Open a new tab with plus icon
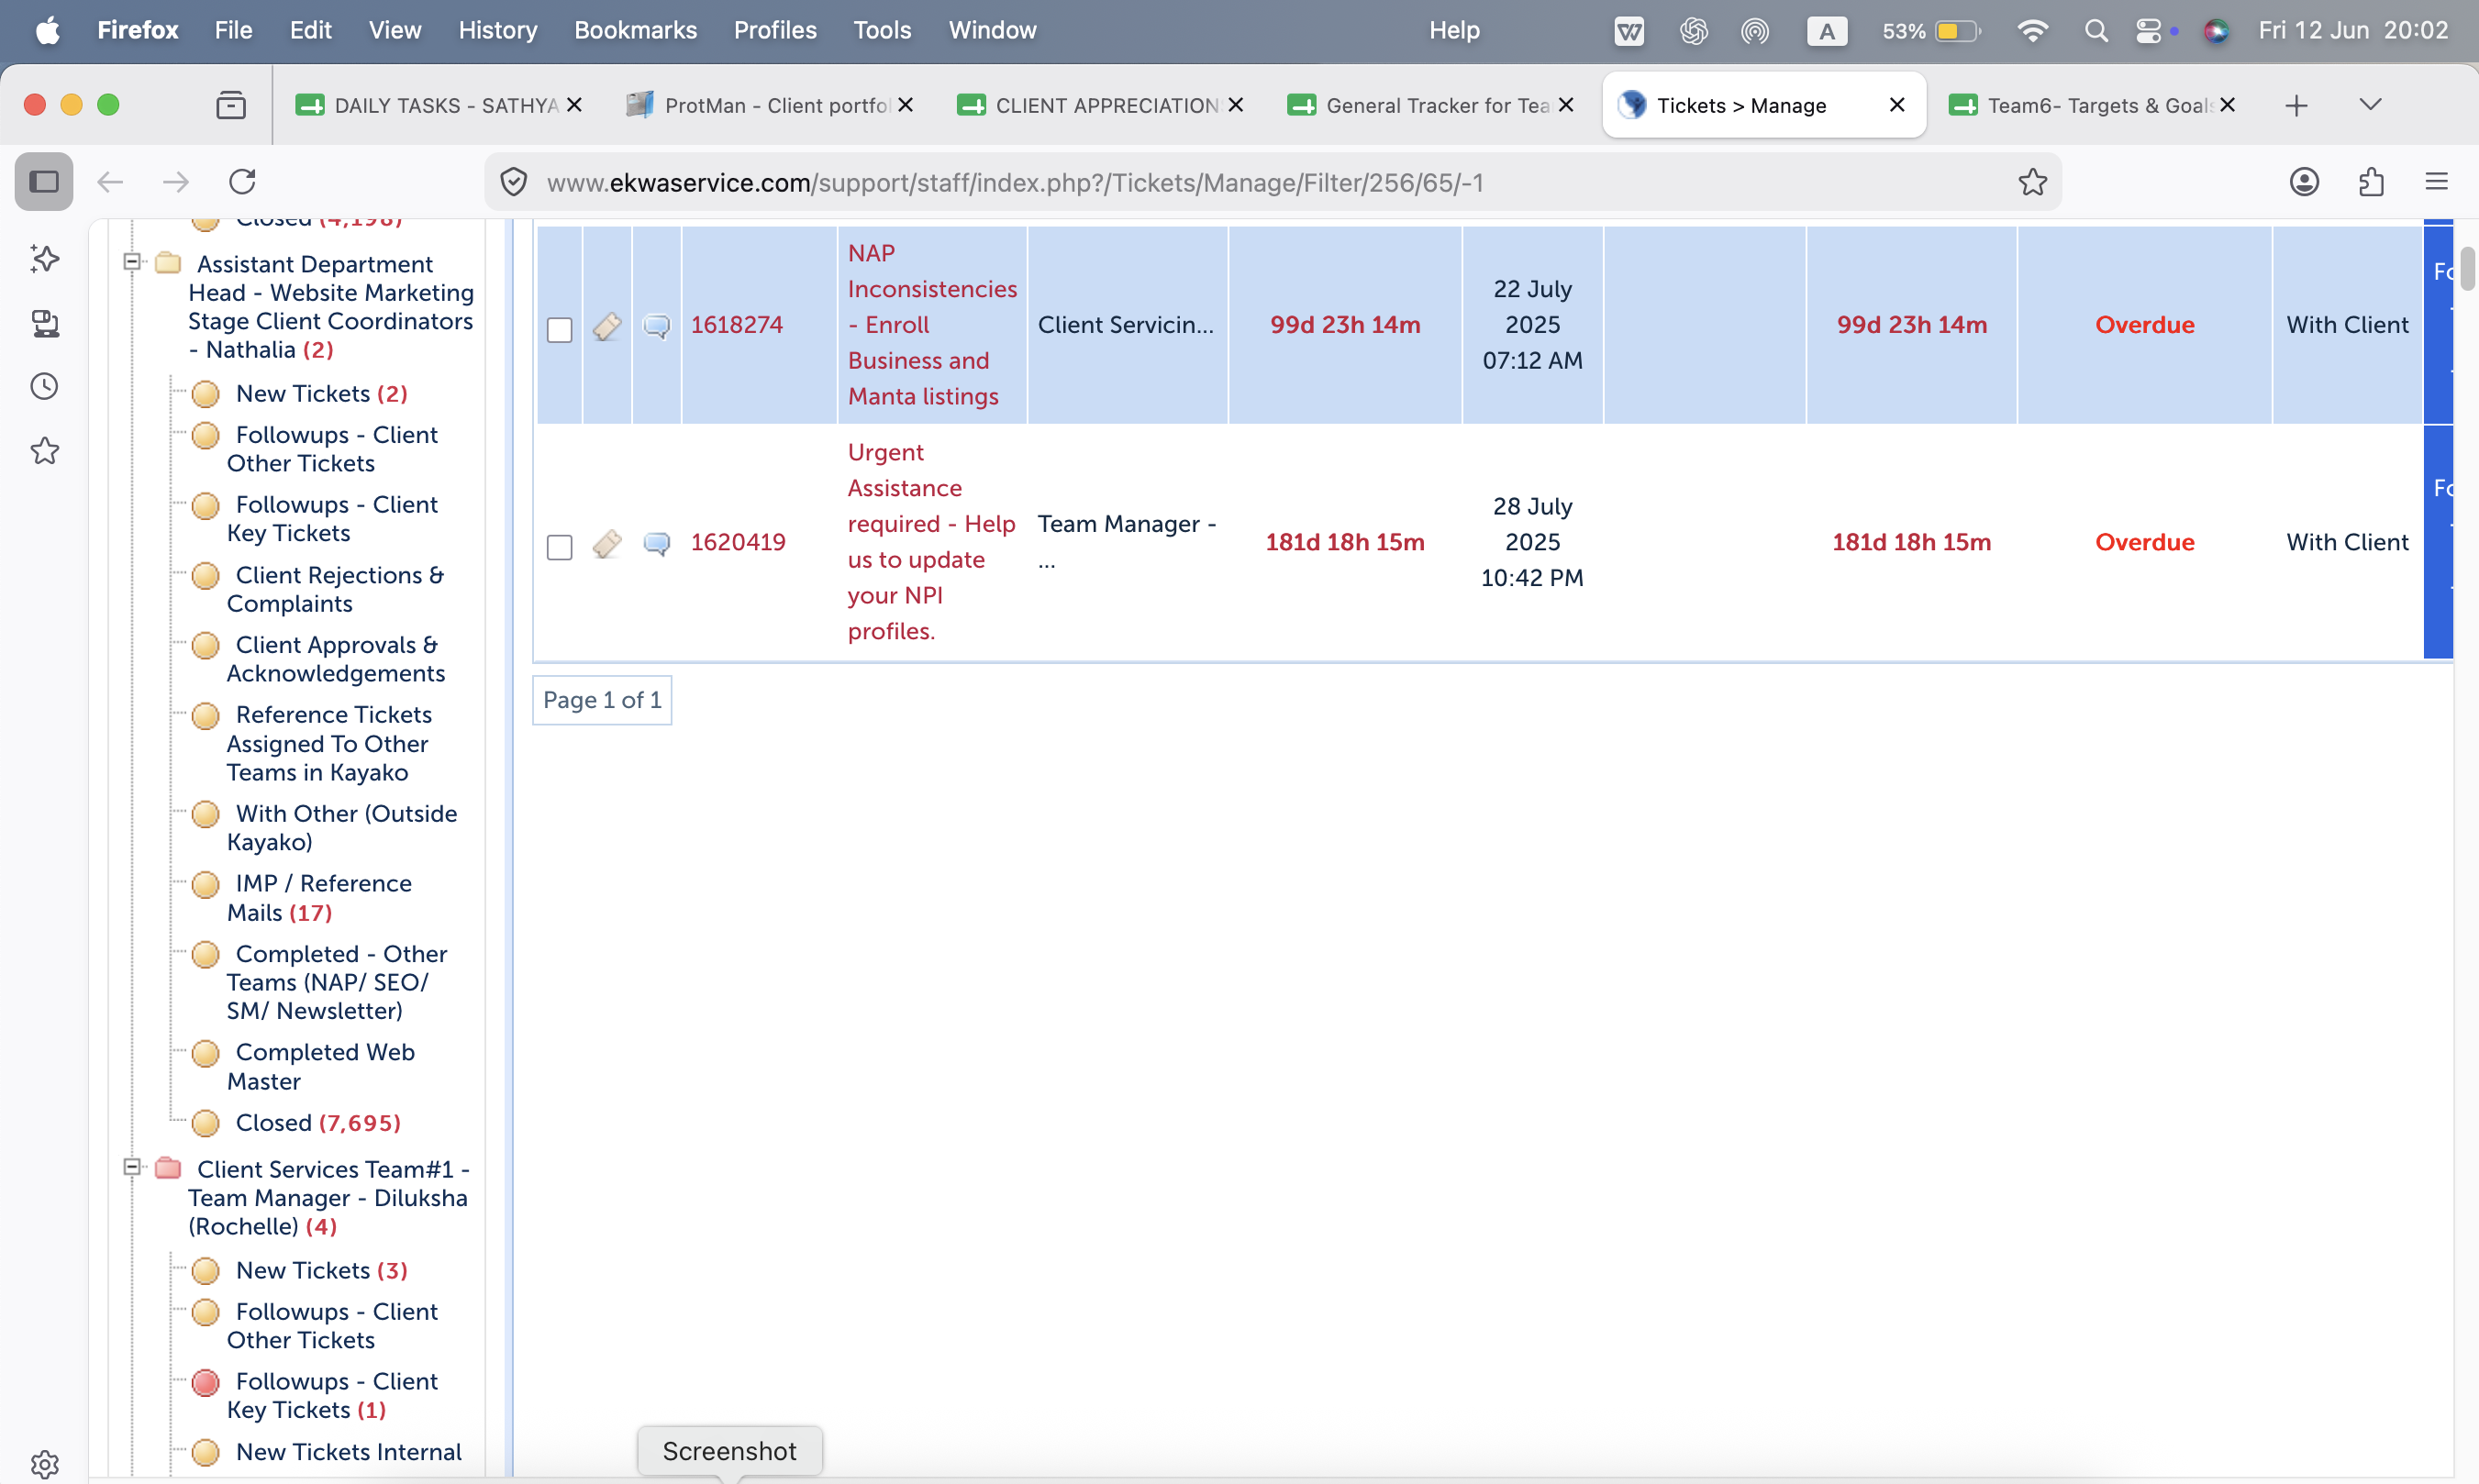Screen dimensions: 2479x1484 pos(2297,105)
